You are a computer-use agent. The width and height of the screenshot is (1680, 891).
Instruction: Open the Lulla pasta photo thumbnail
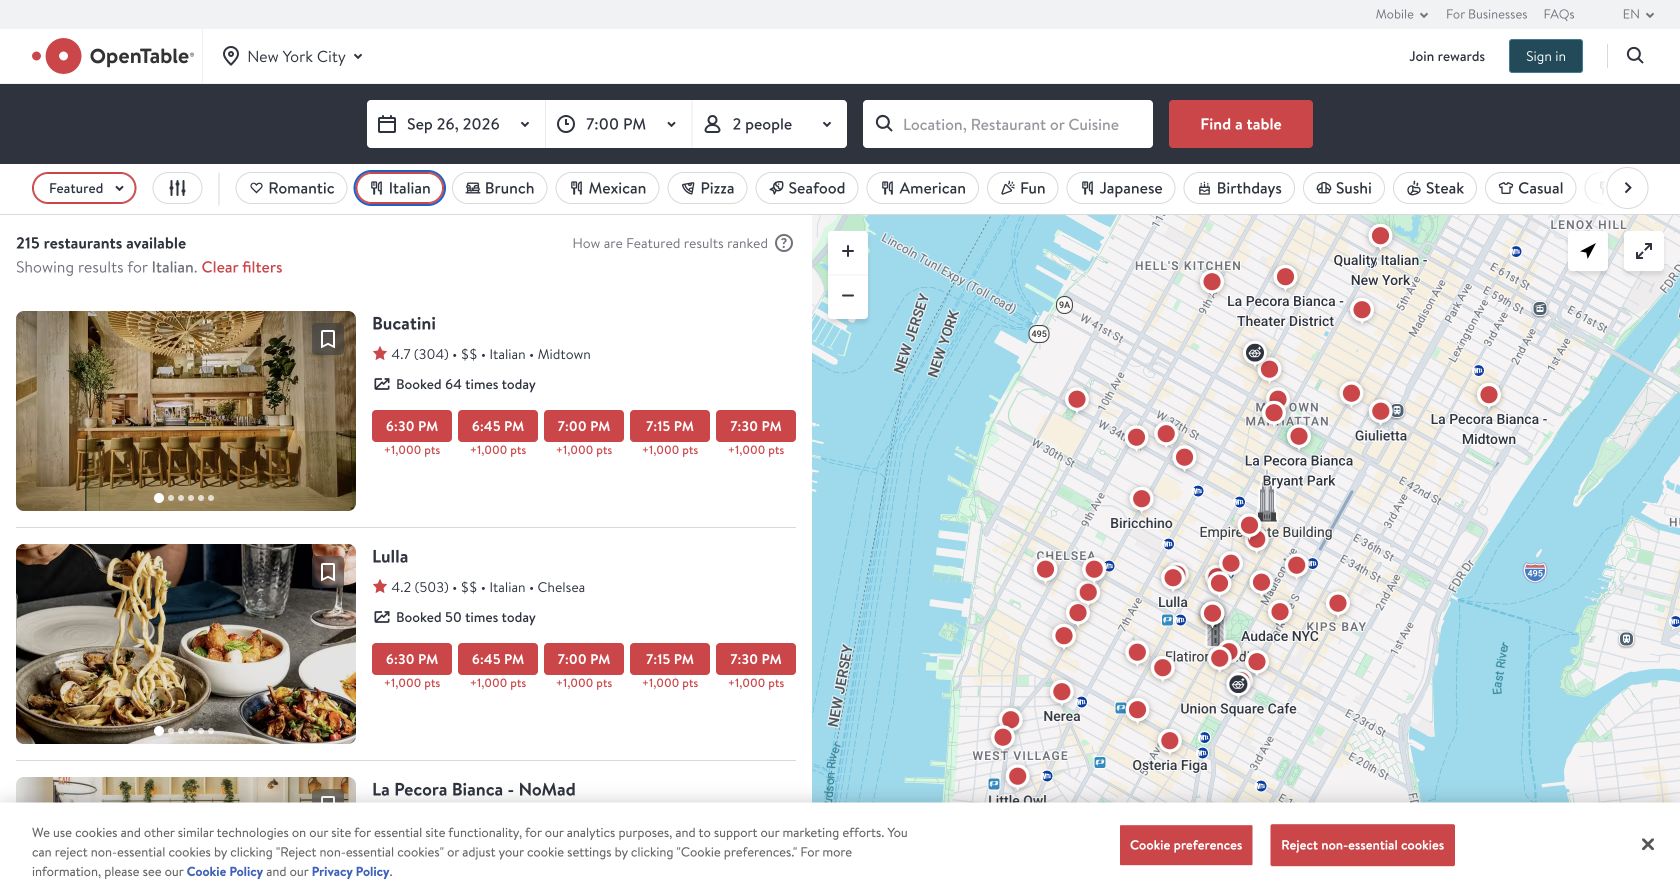(186, 644)
